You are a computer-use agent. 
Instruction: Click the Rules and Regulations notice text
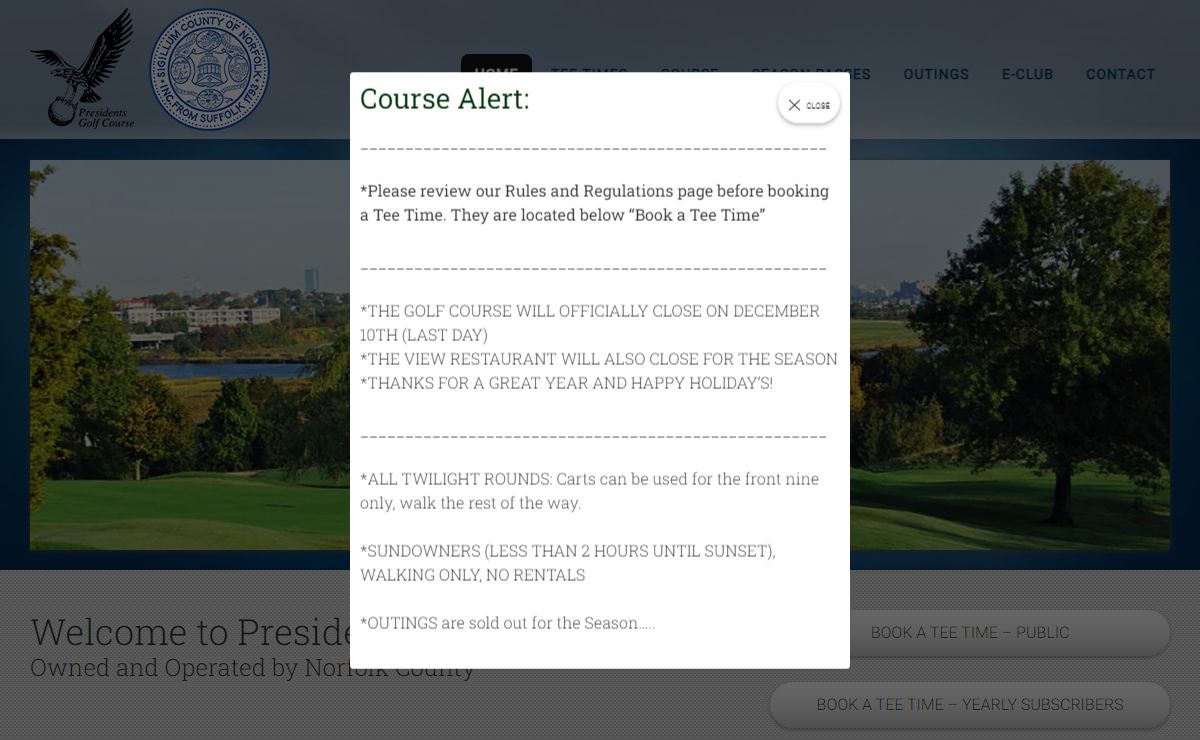(594, 203)
